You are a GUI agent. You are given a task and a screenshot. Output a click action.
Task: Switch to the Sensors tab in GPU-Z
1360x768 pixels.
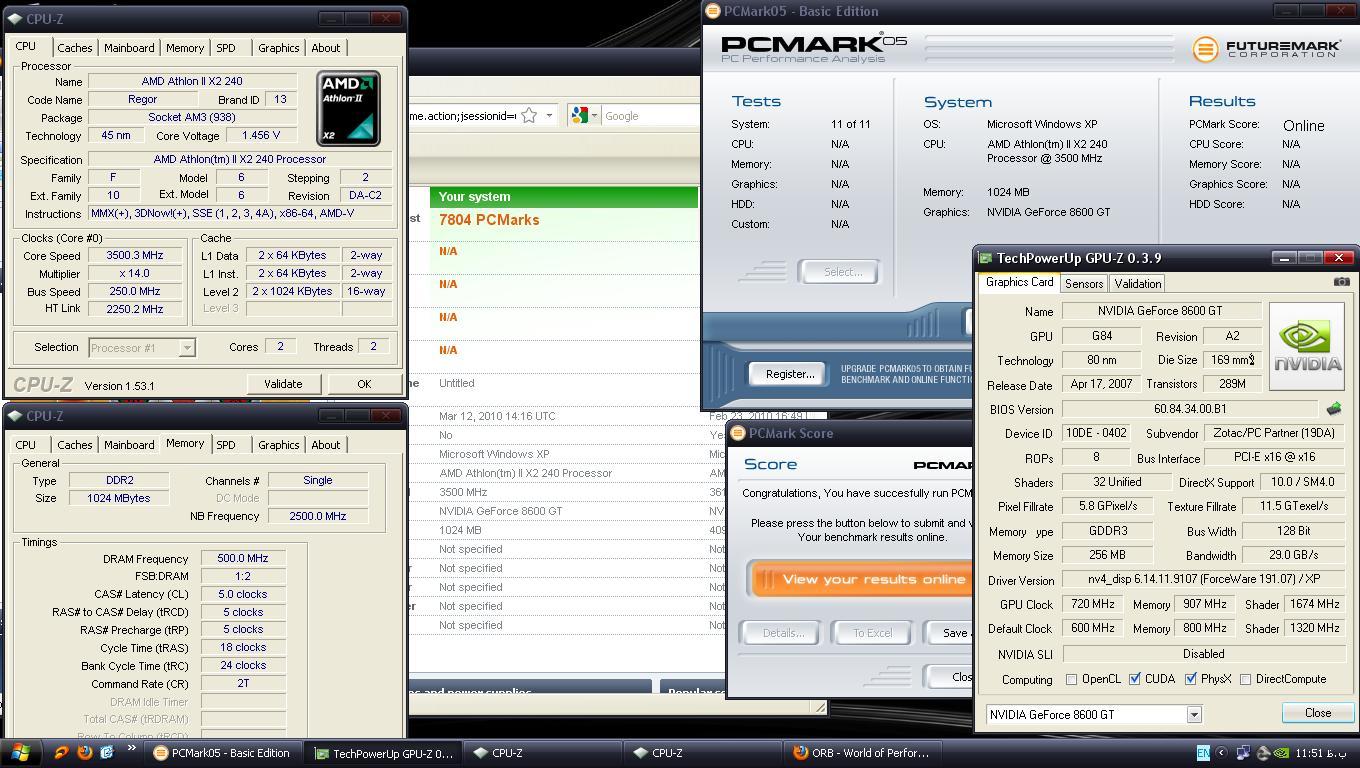coord(1084,284)
